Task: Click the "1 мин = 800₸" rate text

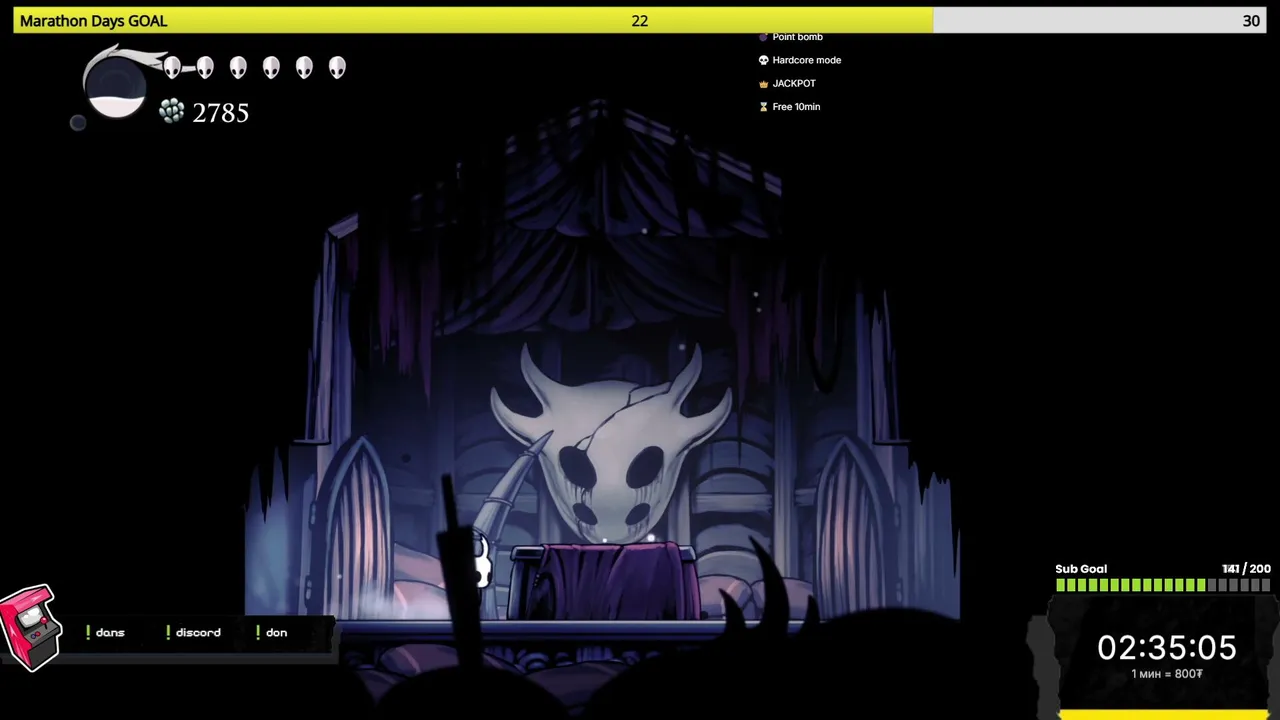Action: click(x=1167, y=674)
